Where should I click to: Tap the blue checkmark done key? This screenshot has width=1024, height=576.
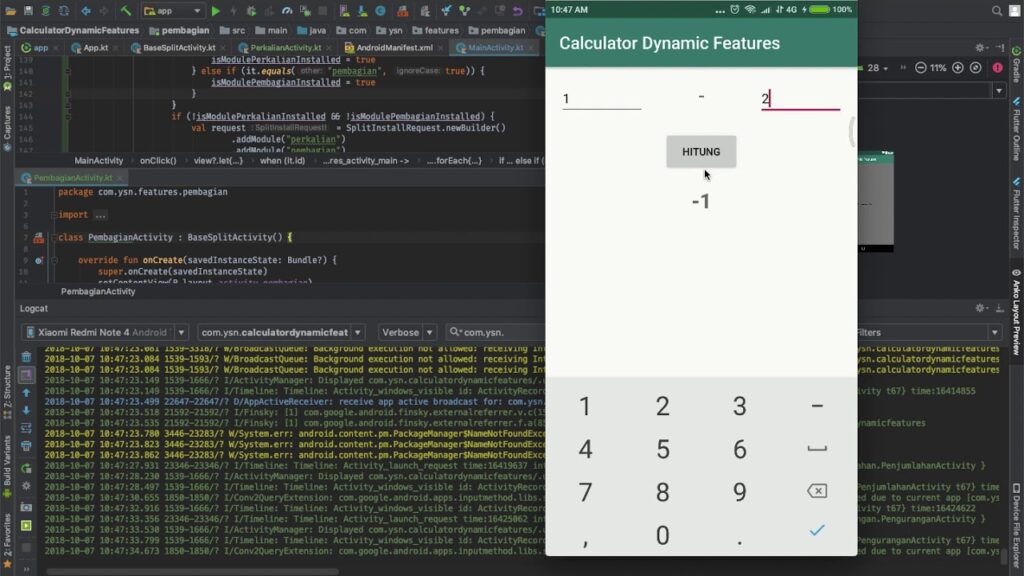(x=817, y=531)
